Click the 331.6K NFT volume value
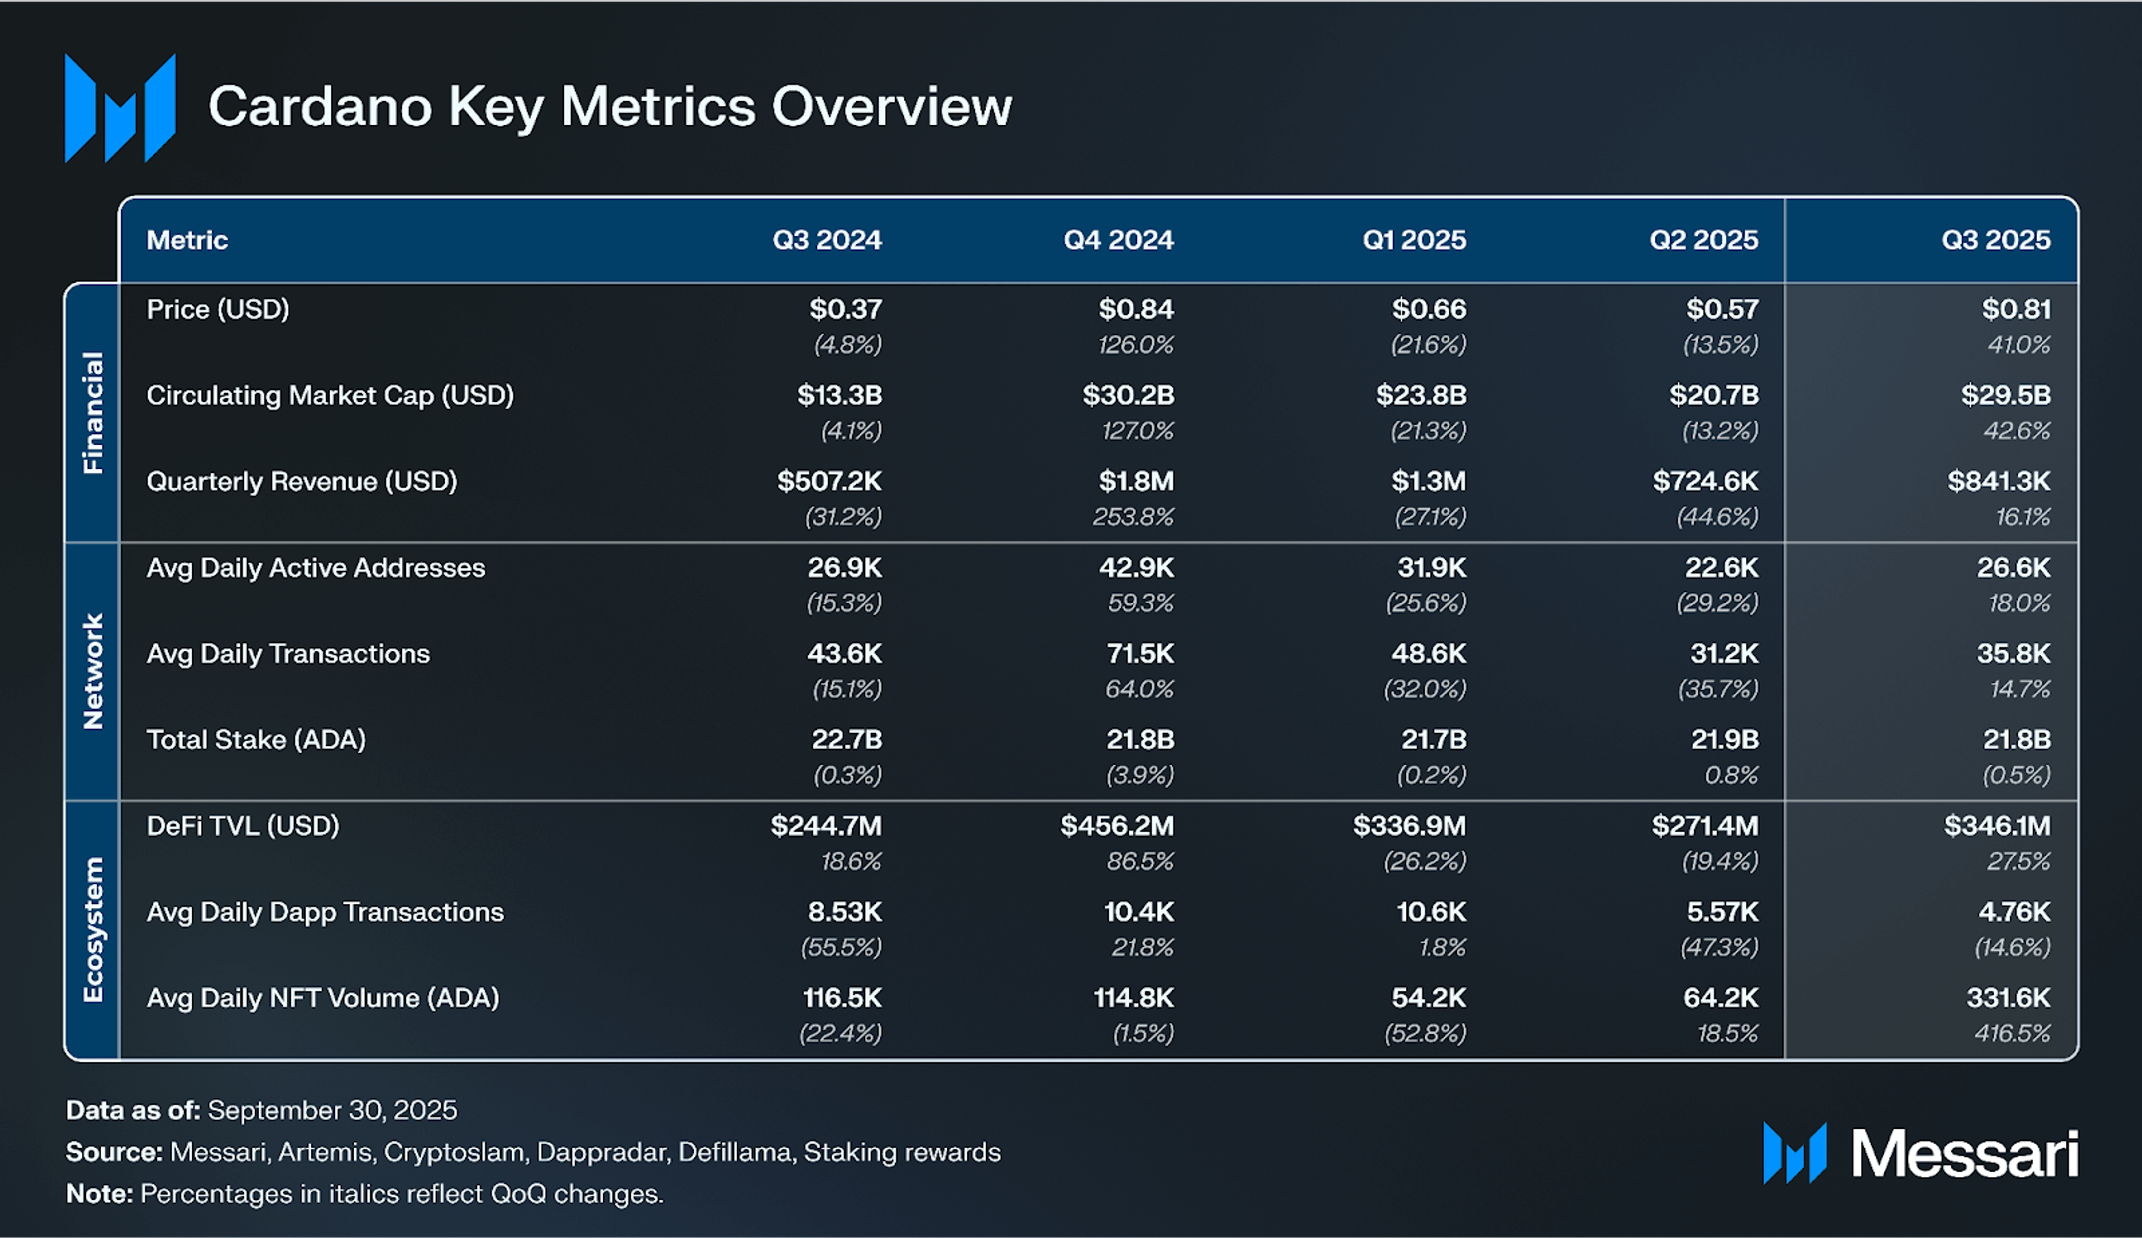Viewport: 2142px width, 1238px height. [x=2008, y=998]
